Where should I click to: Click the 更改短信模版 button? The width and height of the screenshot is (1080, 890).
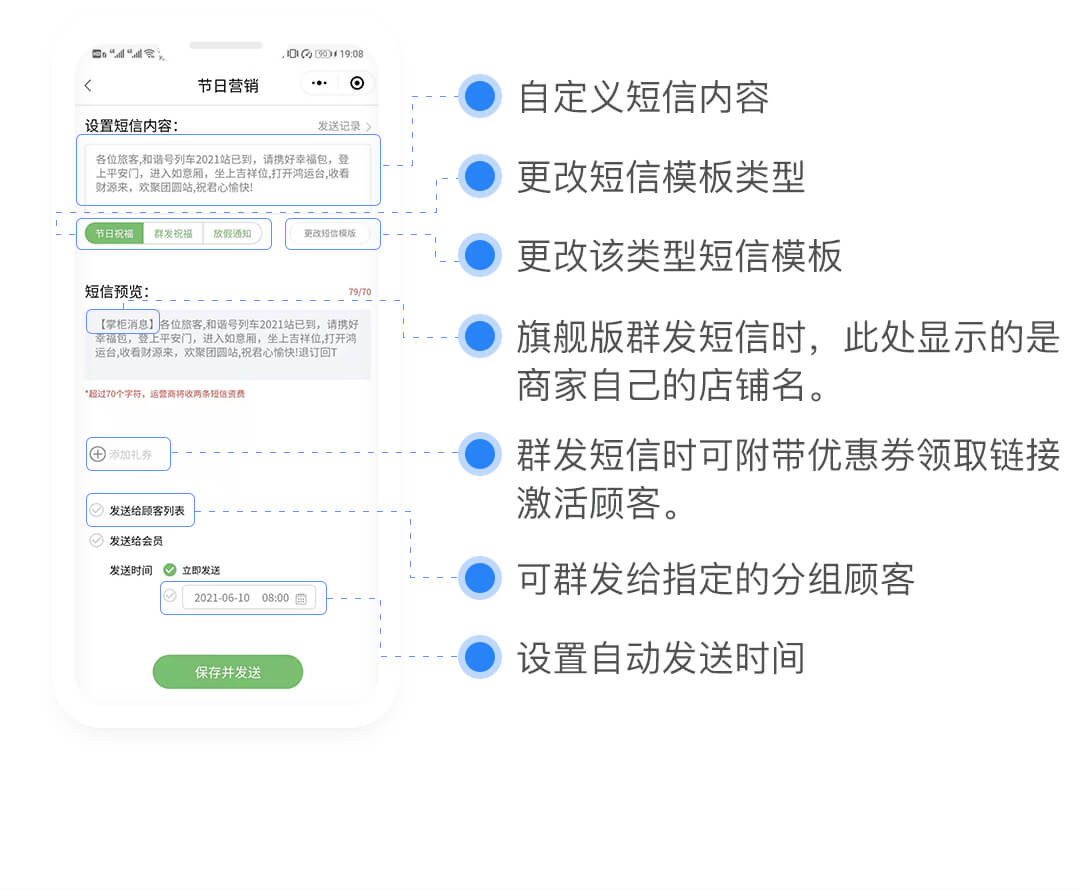(330, 234)
